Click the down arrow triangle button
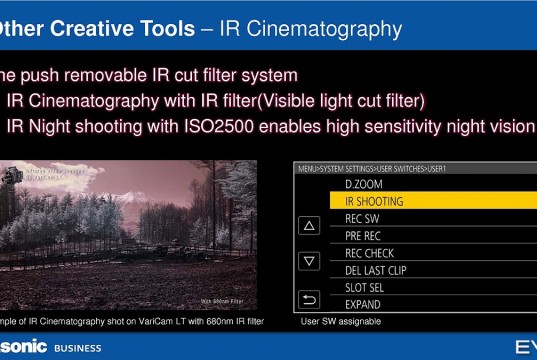537x360 pixels. coord(309,261)
